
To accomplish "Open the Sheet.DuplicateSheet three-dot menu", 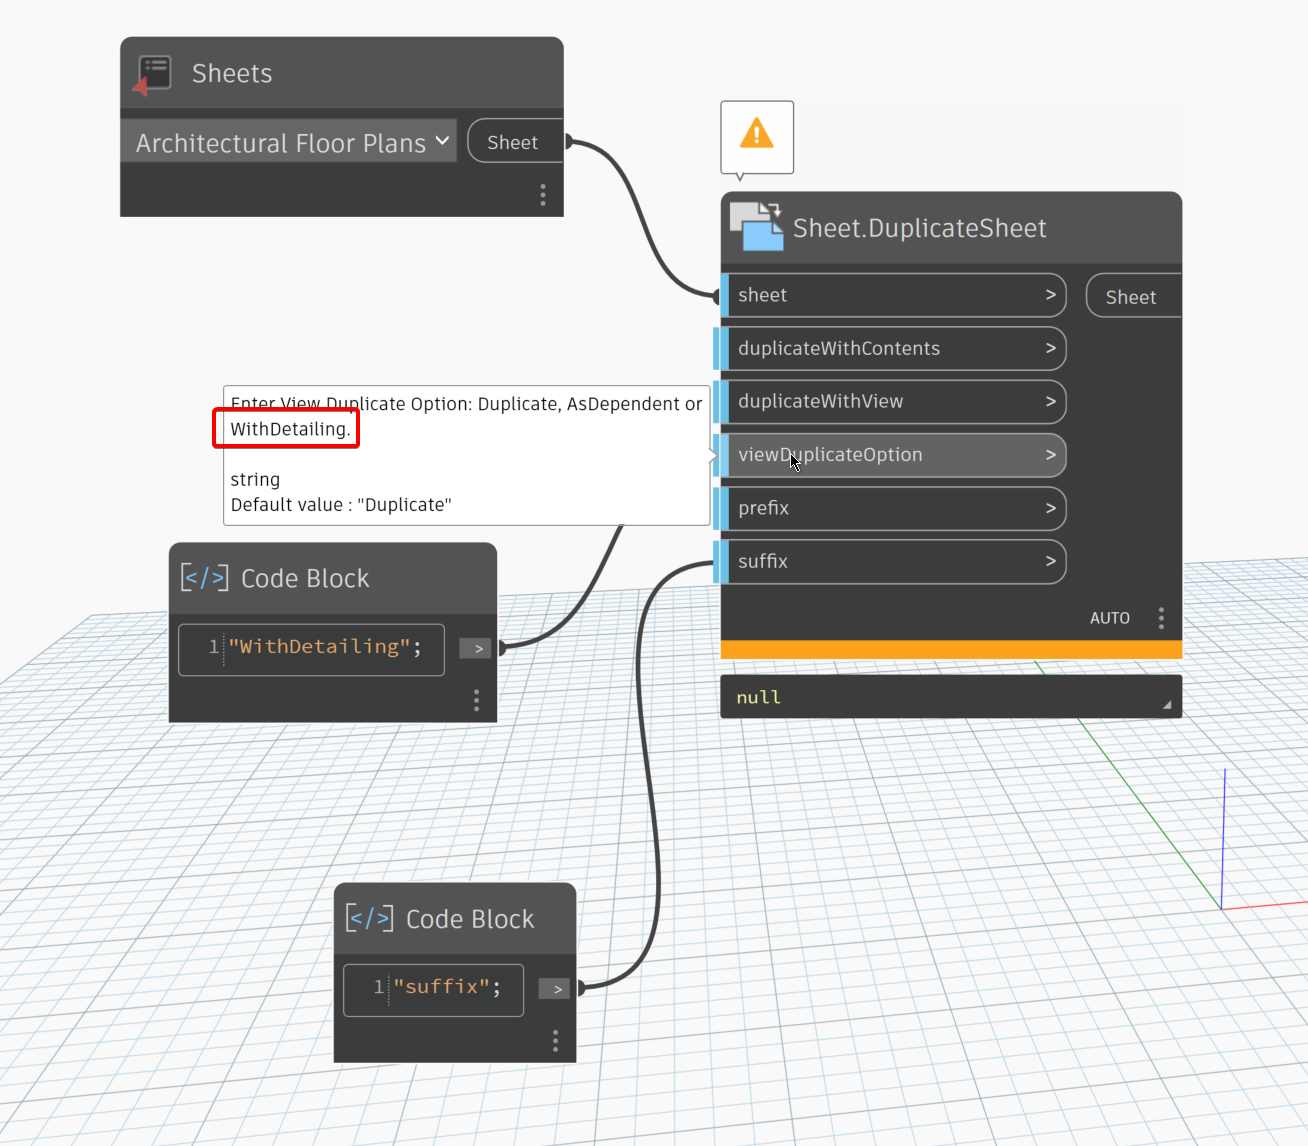I will click(x=1161, y=618).
